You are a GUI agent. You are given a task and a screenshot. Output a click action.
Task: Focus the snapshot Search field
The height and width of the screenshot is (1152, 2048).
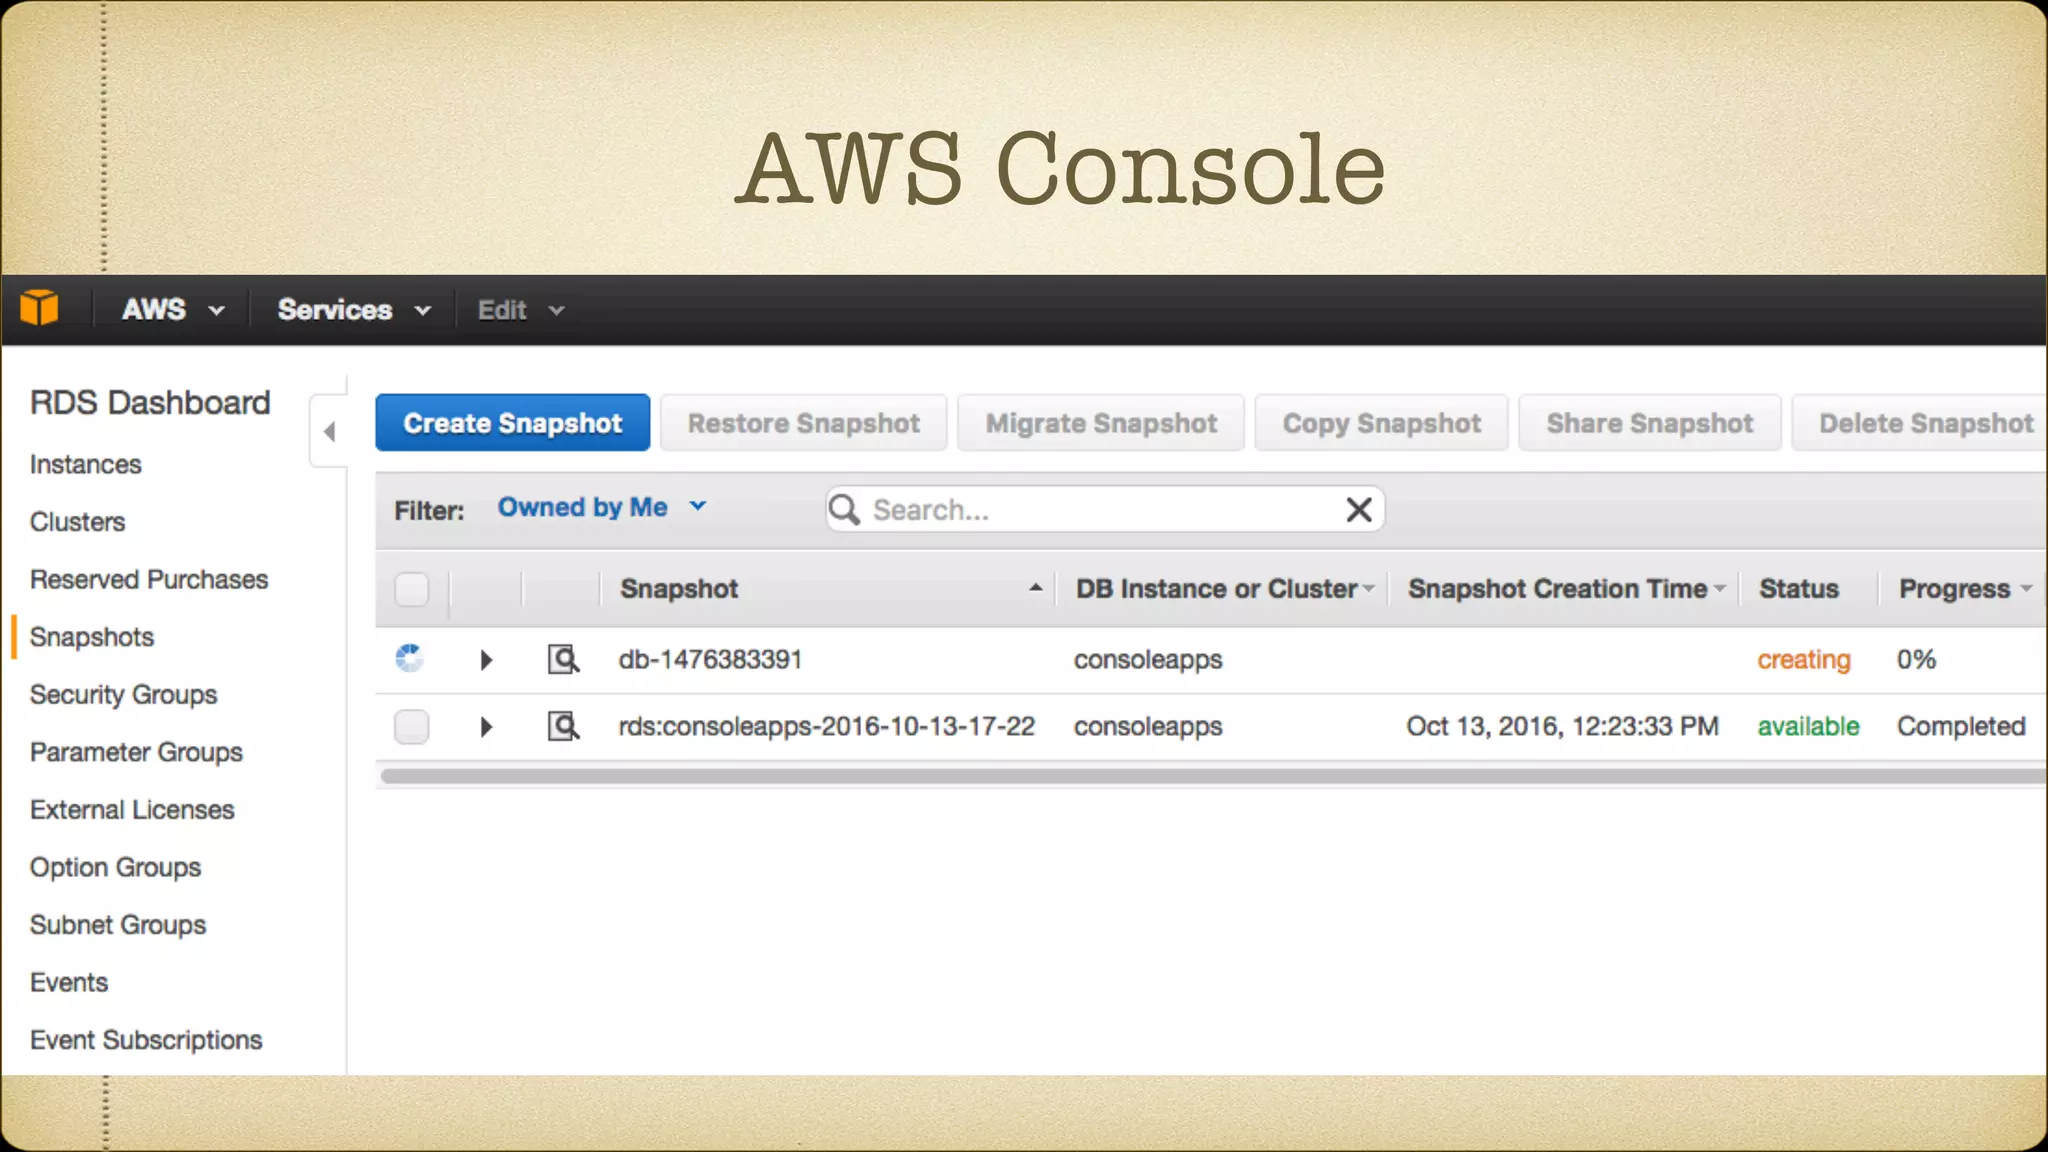point(1104,510)
